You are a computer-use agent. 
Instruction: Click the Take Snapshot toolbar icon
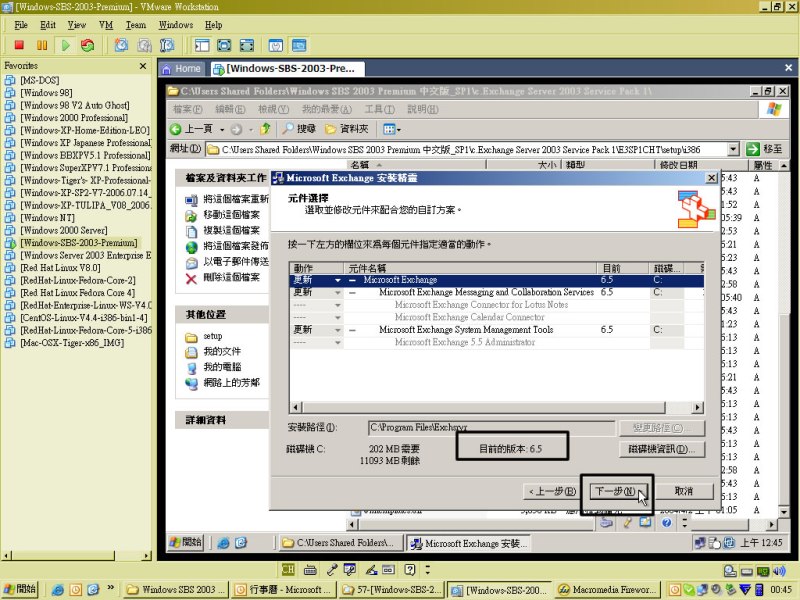click(121, 45)
